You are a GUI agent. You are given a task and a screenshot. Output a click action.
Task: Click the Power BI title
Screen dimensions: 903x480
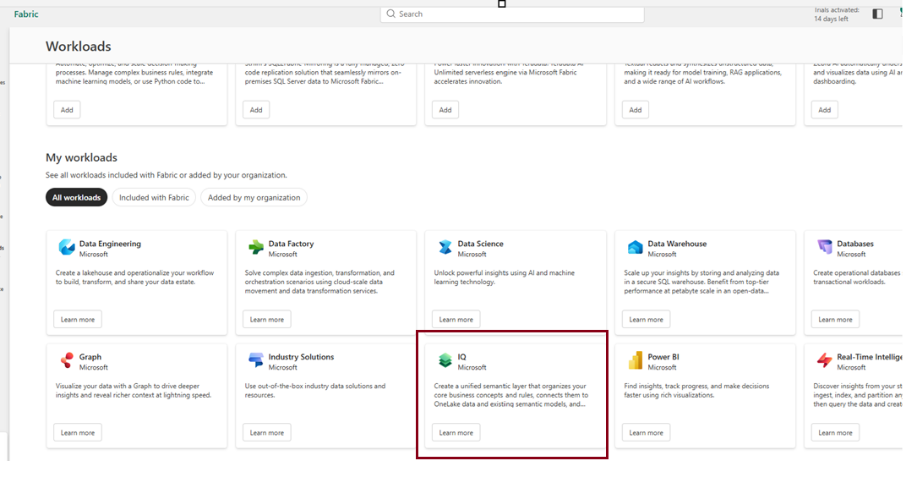coord(663,357)
